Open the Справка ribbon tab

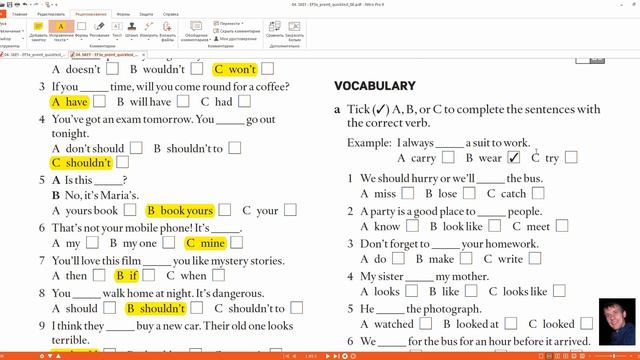click(x=171, y=14)
